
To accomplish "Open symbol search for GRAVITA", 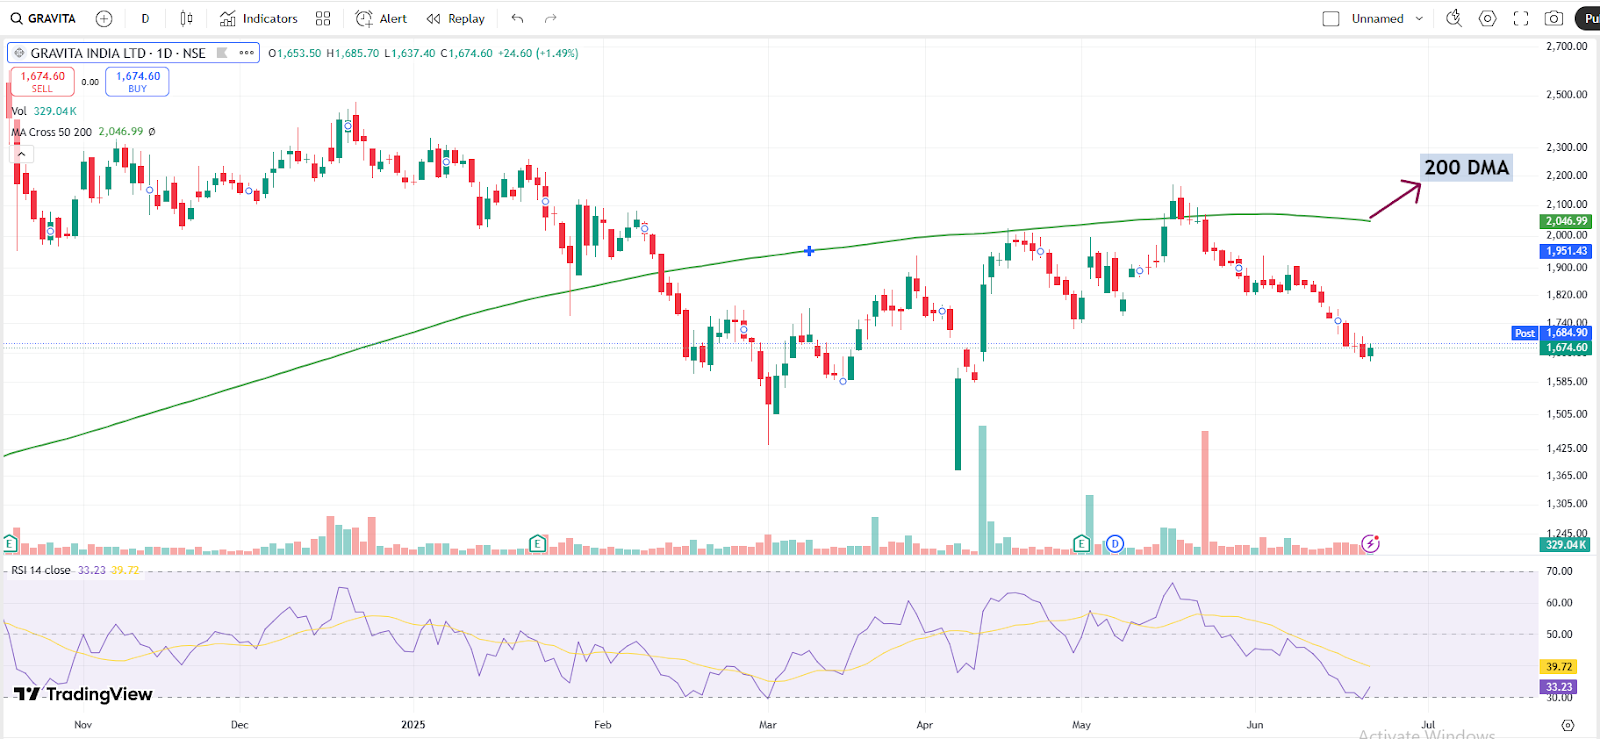I will tap(43, 18).
